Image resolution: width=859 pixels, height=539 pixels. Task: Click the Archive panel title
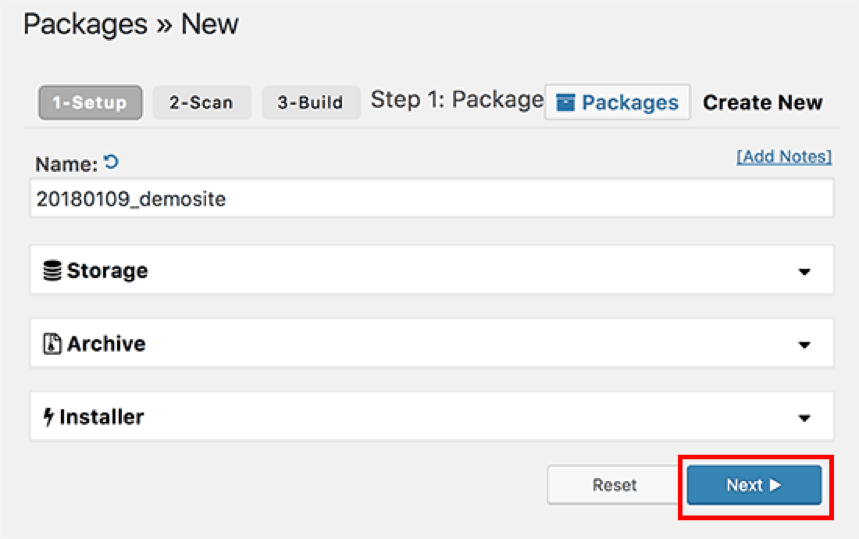tap(106, 344)
